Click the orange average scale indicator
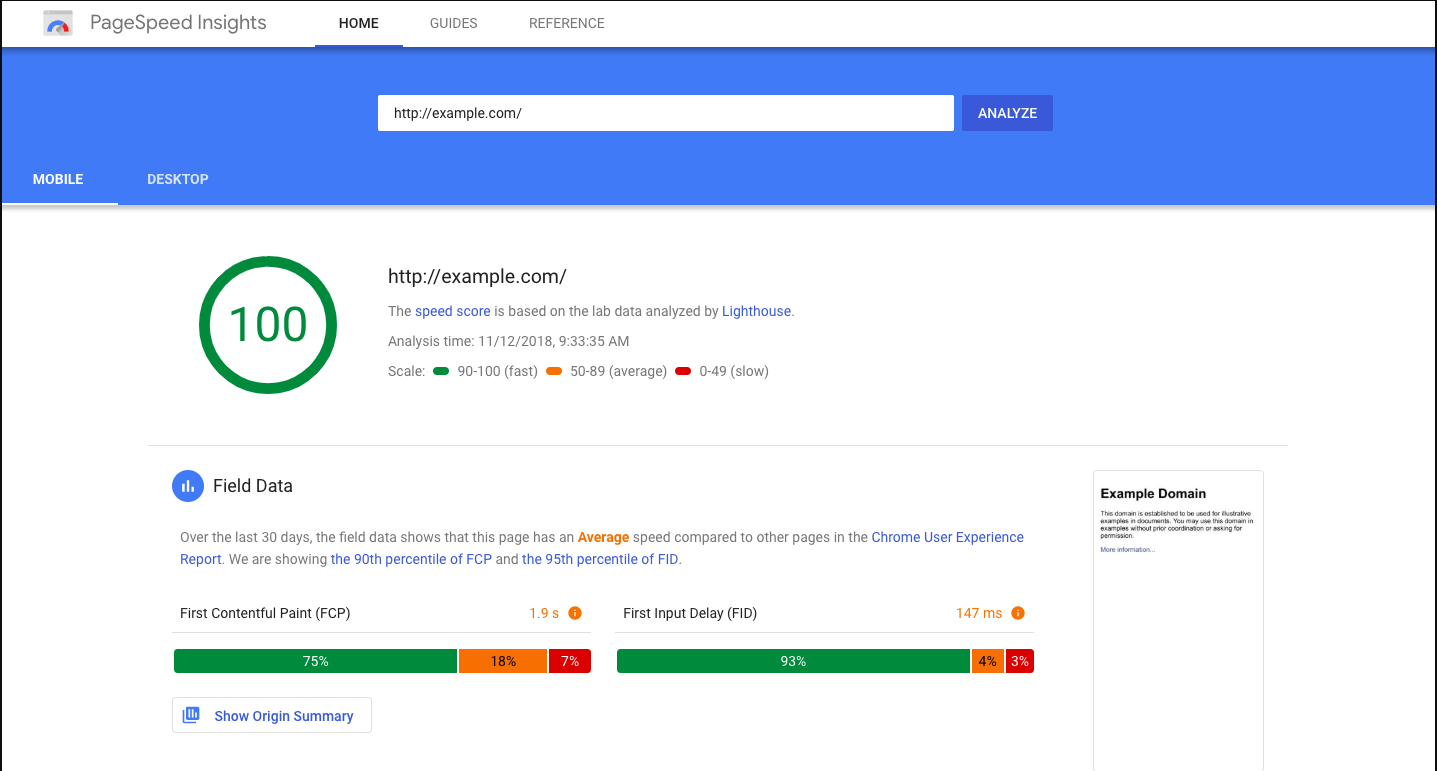Viewport: 1437px width, 771px height. (x=553, y=370)
